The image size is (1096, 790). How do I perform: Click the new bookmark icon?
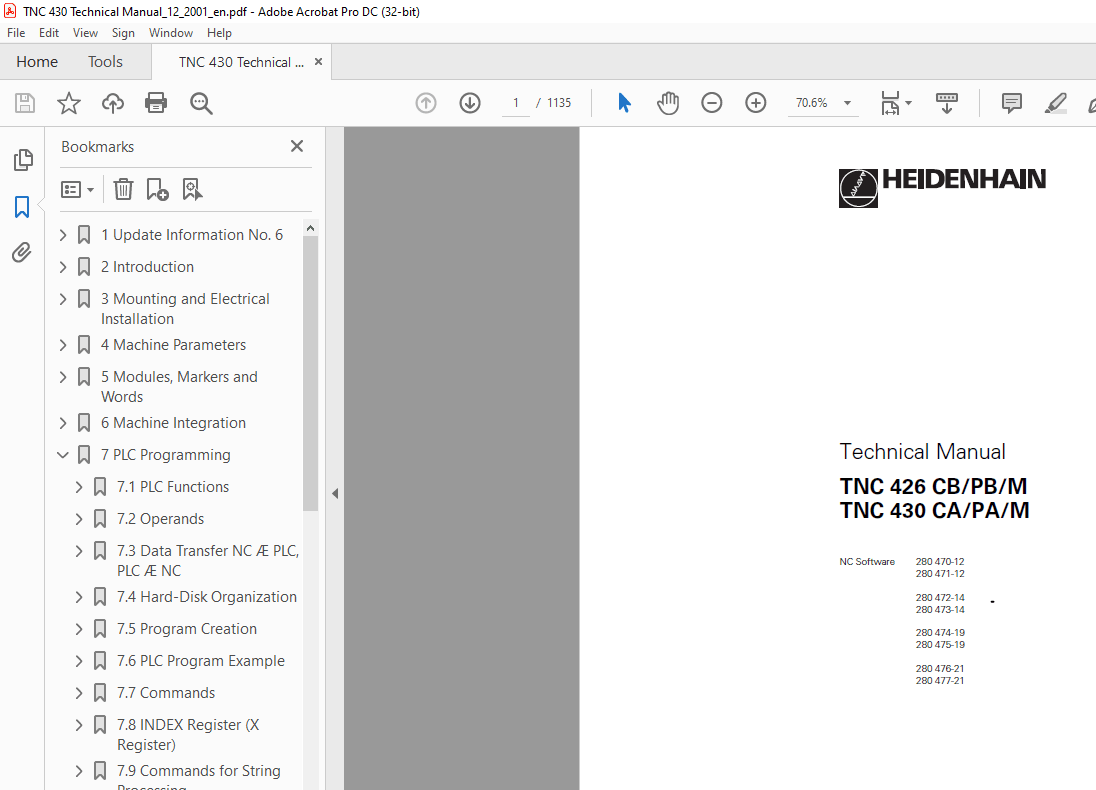pos(157,189)
